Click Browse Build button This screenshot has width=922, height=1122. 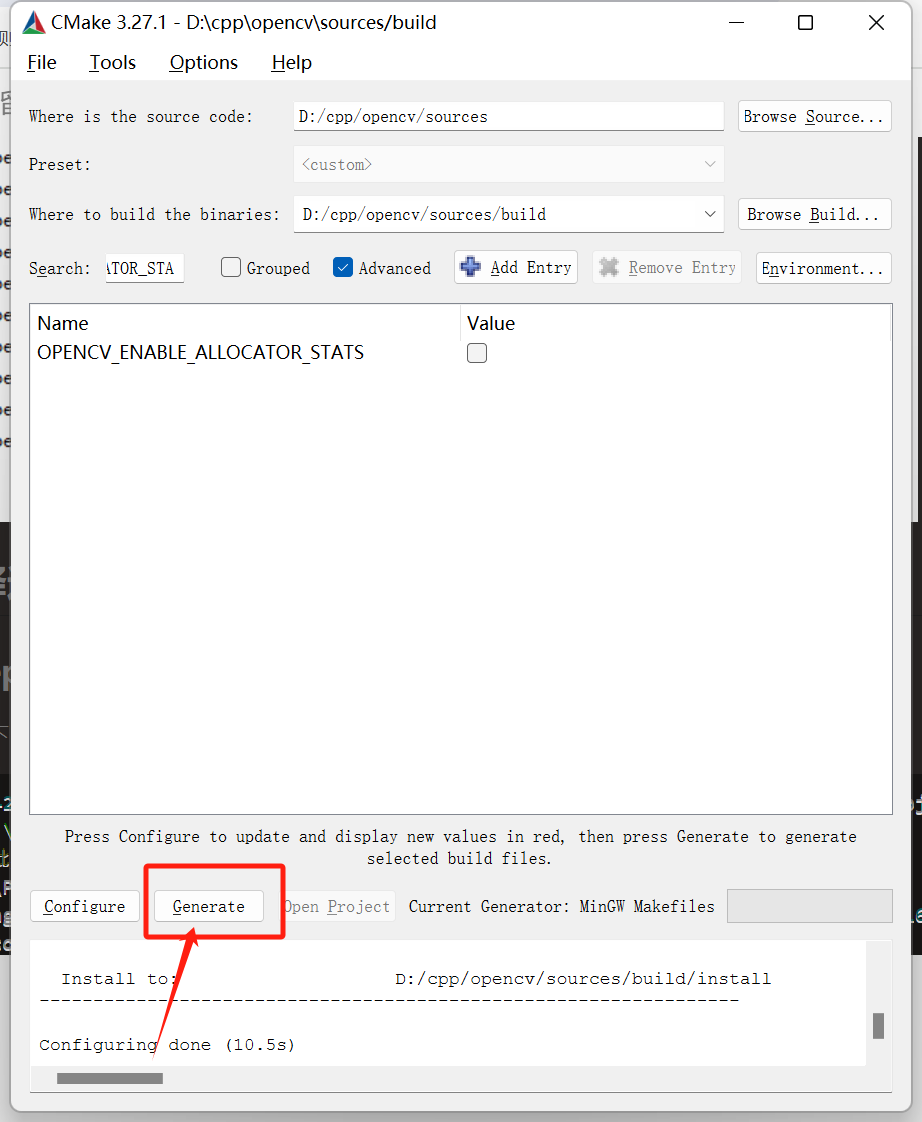click(815, 214)
